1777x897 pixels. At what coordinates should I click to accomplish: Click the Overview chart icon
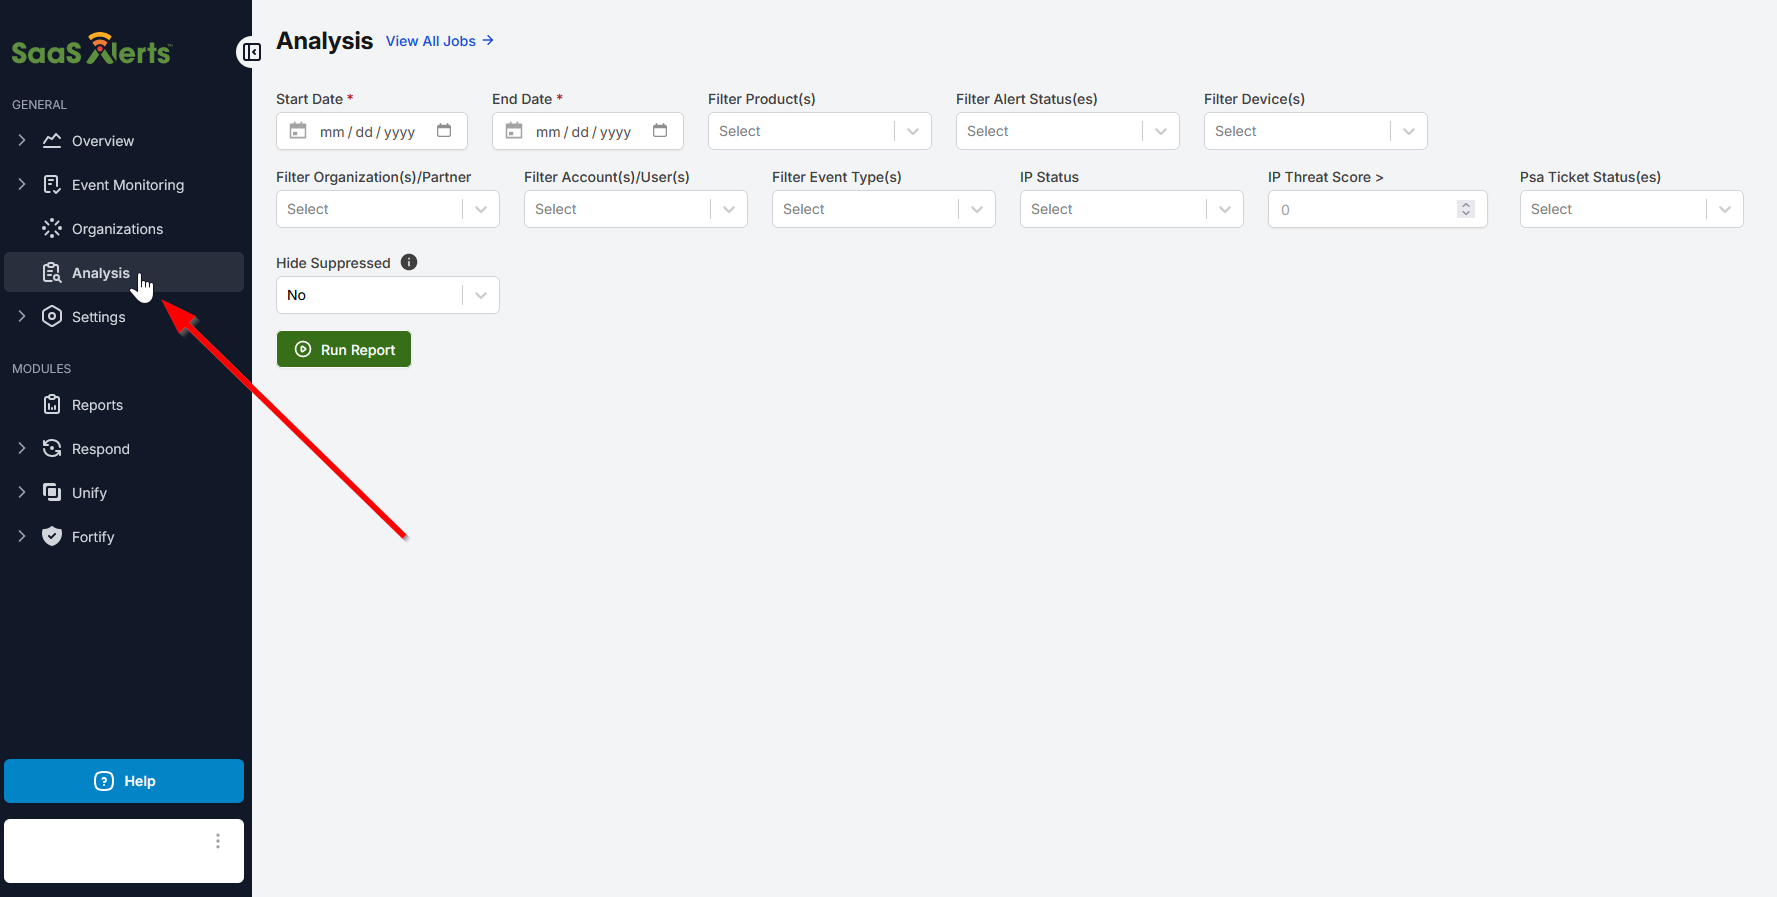pyautogui.click(x=52, y=141)
